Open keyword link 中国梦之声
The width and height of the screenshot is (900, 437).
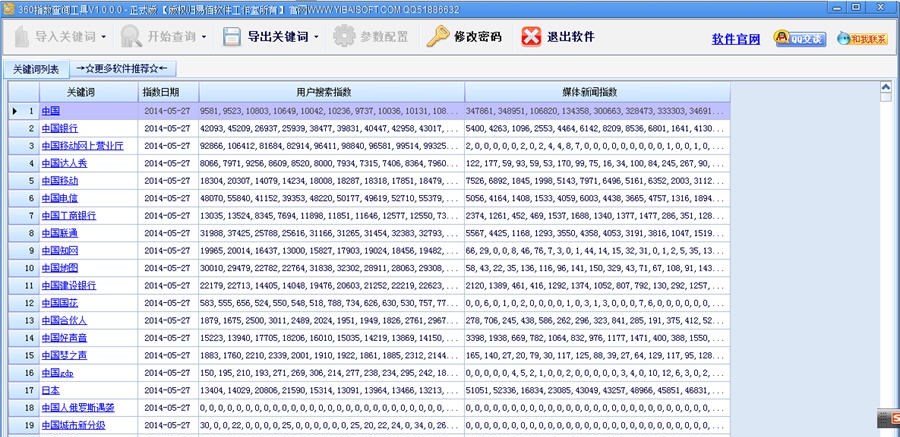(x=64, y=355)
